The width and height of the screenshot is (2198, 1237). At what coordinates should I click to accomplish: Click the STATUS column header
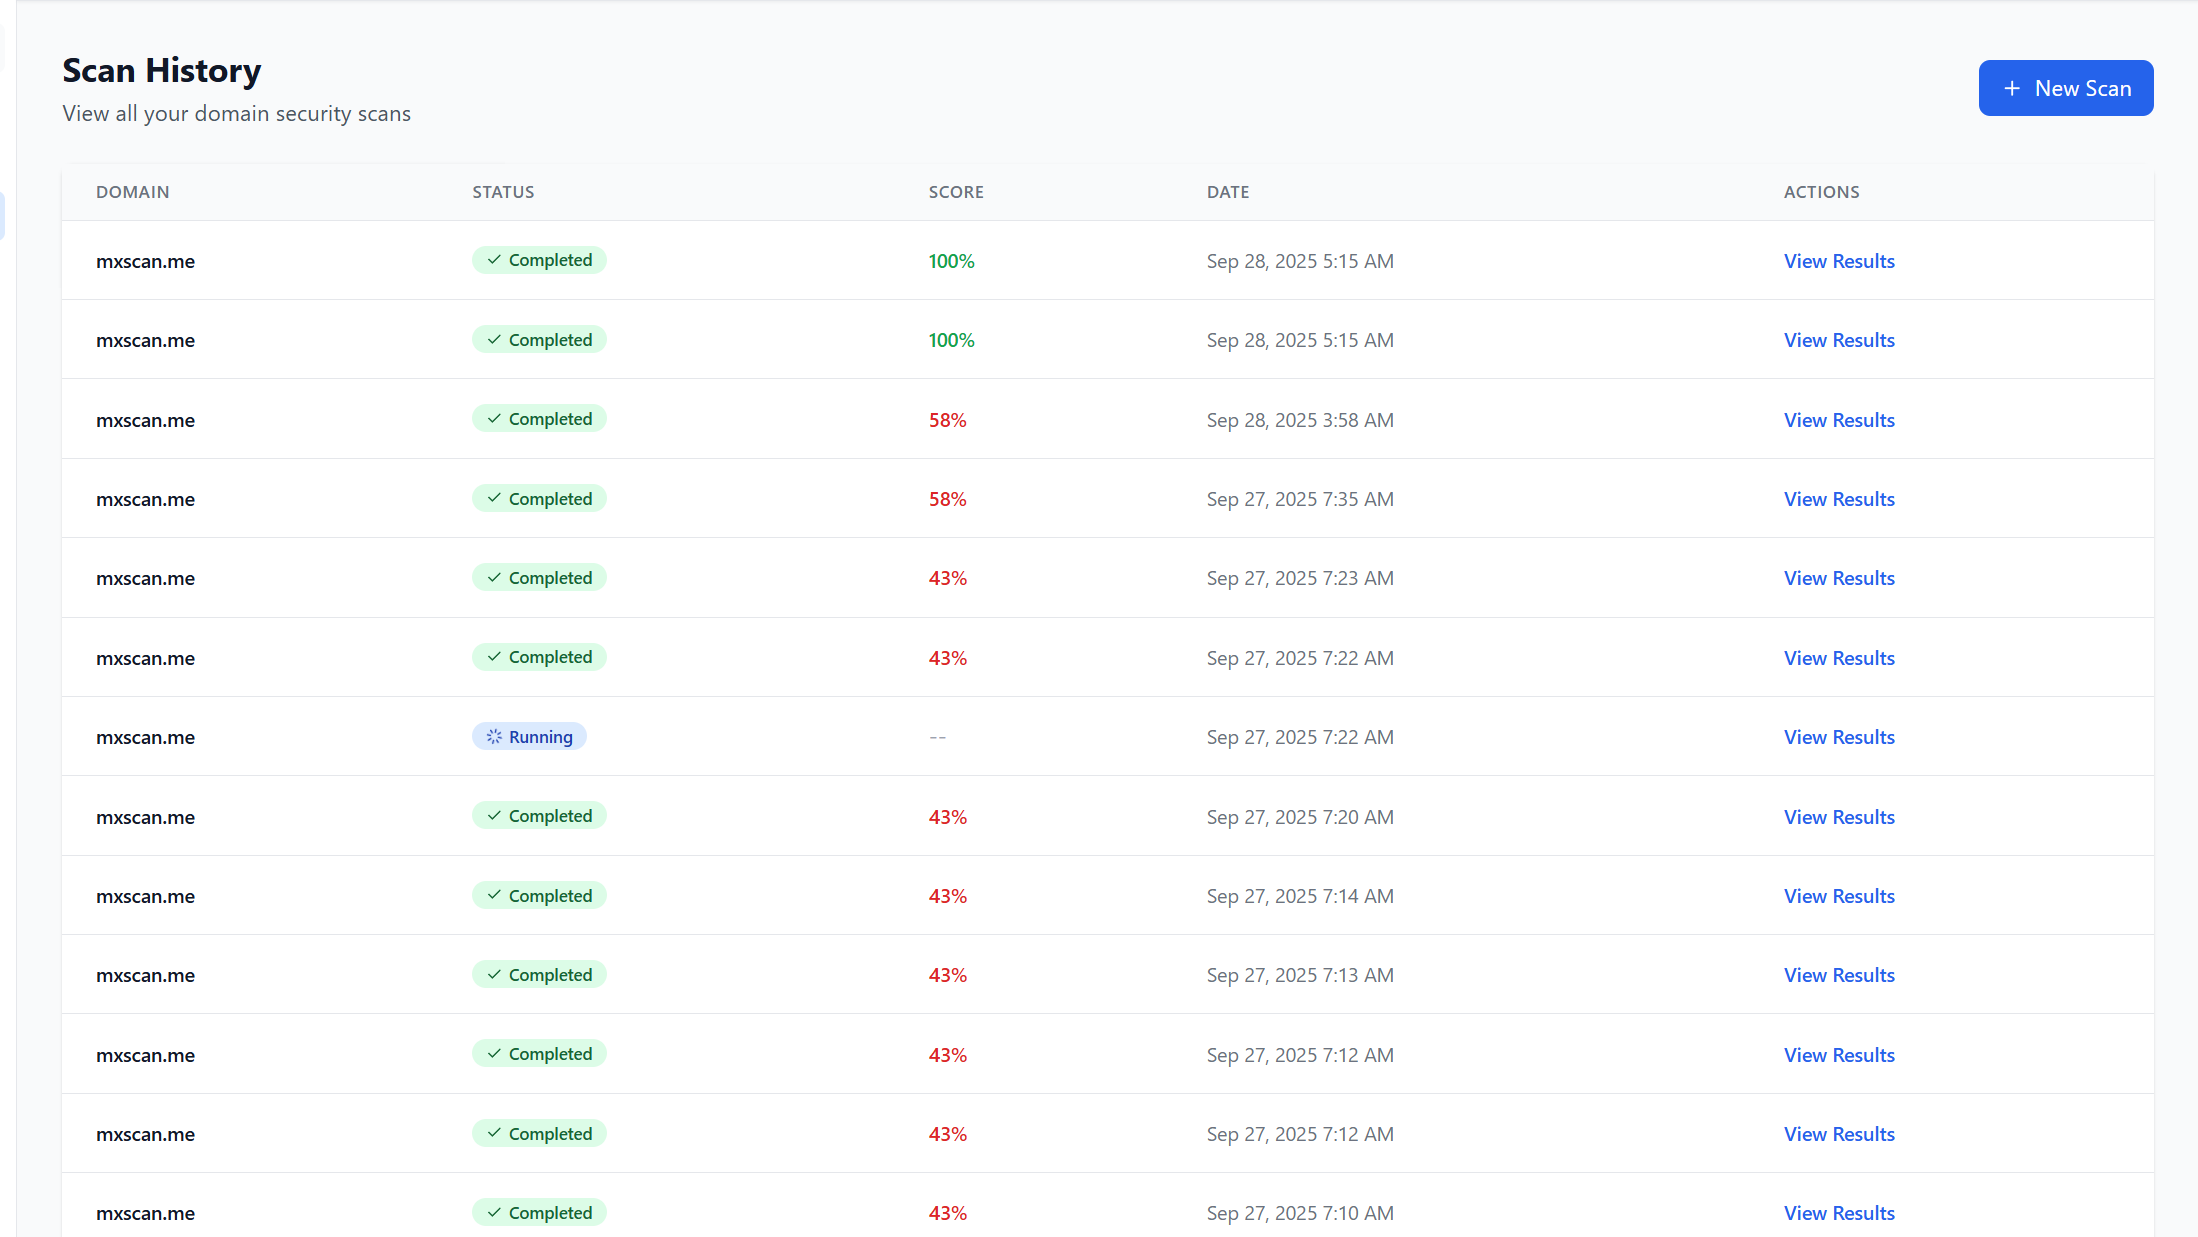[503, 191]
